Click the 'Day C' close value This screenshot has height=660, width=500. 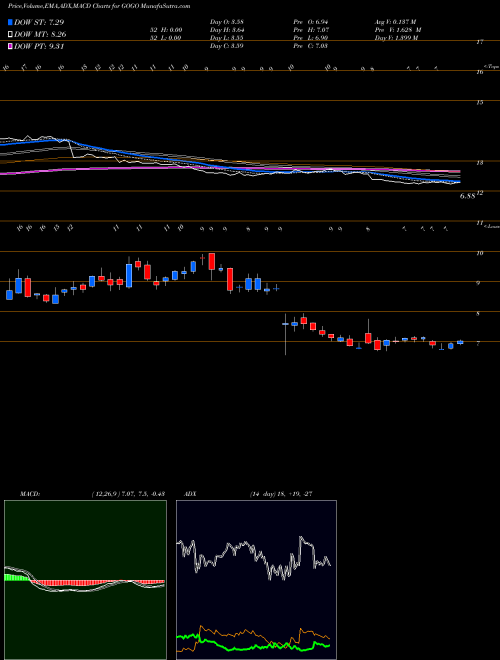point(227,46)
